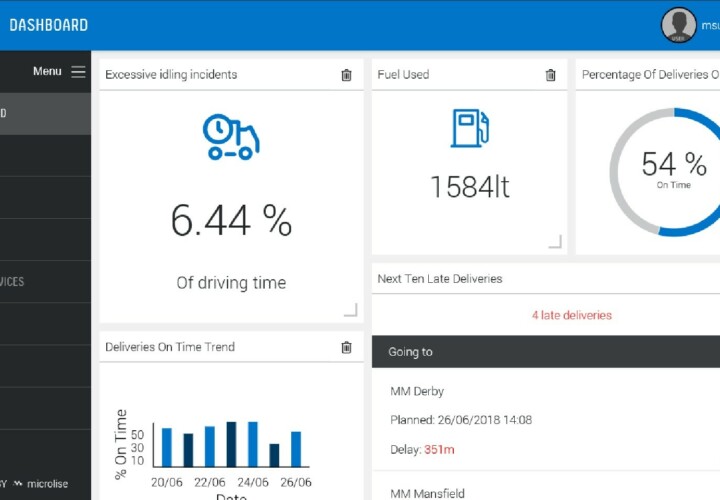
Task: Open the hamburger Menu icon
Action: click(78, 72)
